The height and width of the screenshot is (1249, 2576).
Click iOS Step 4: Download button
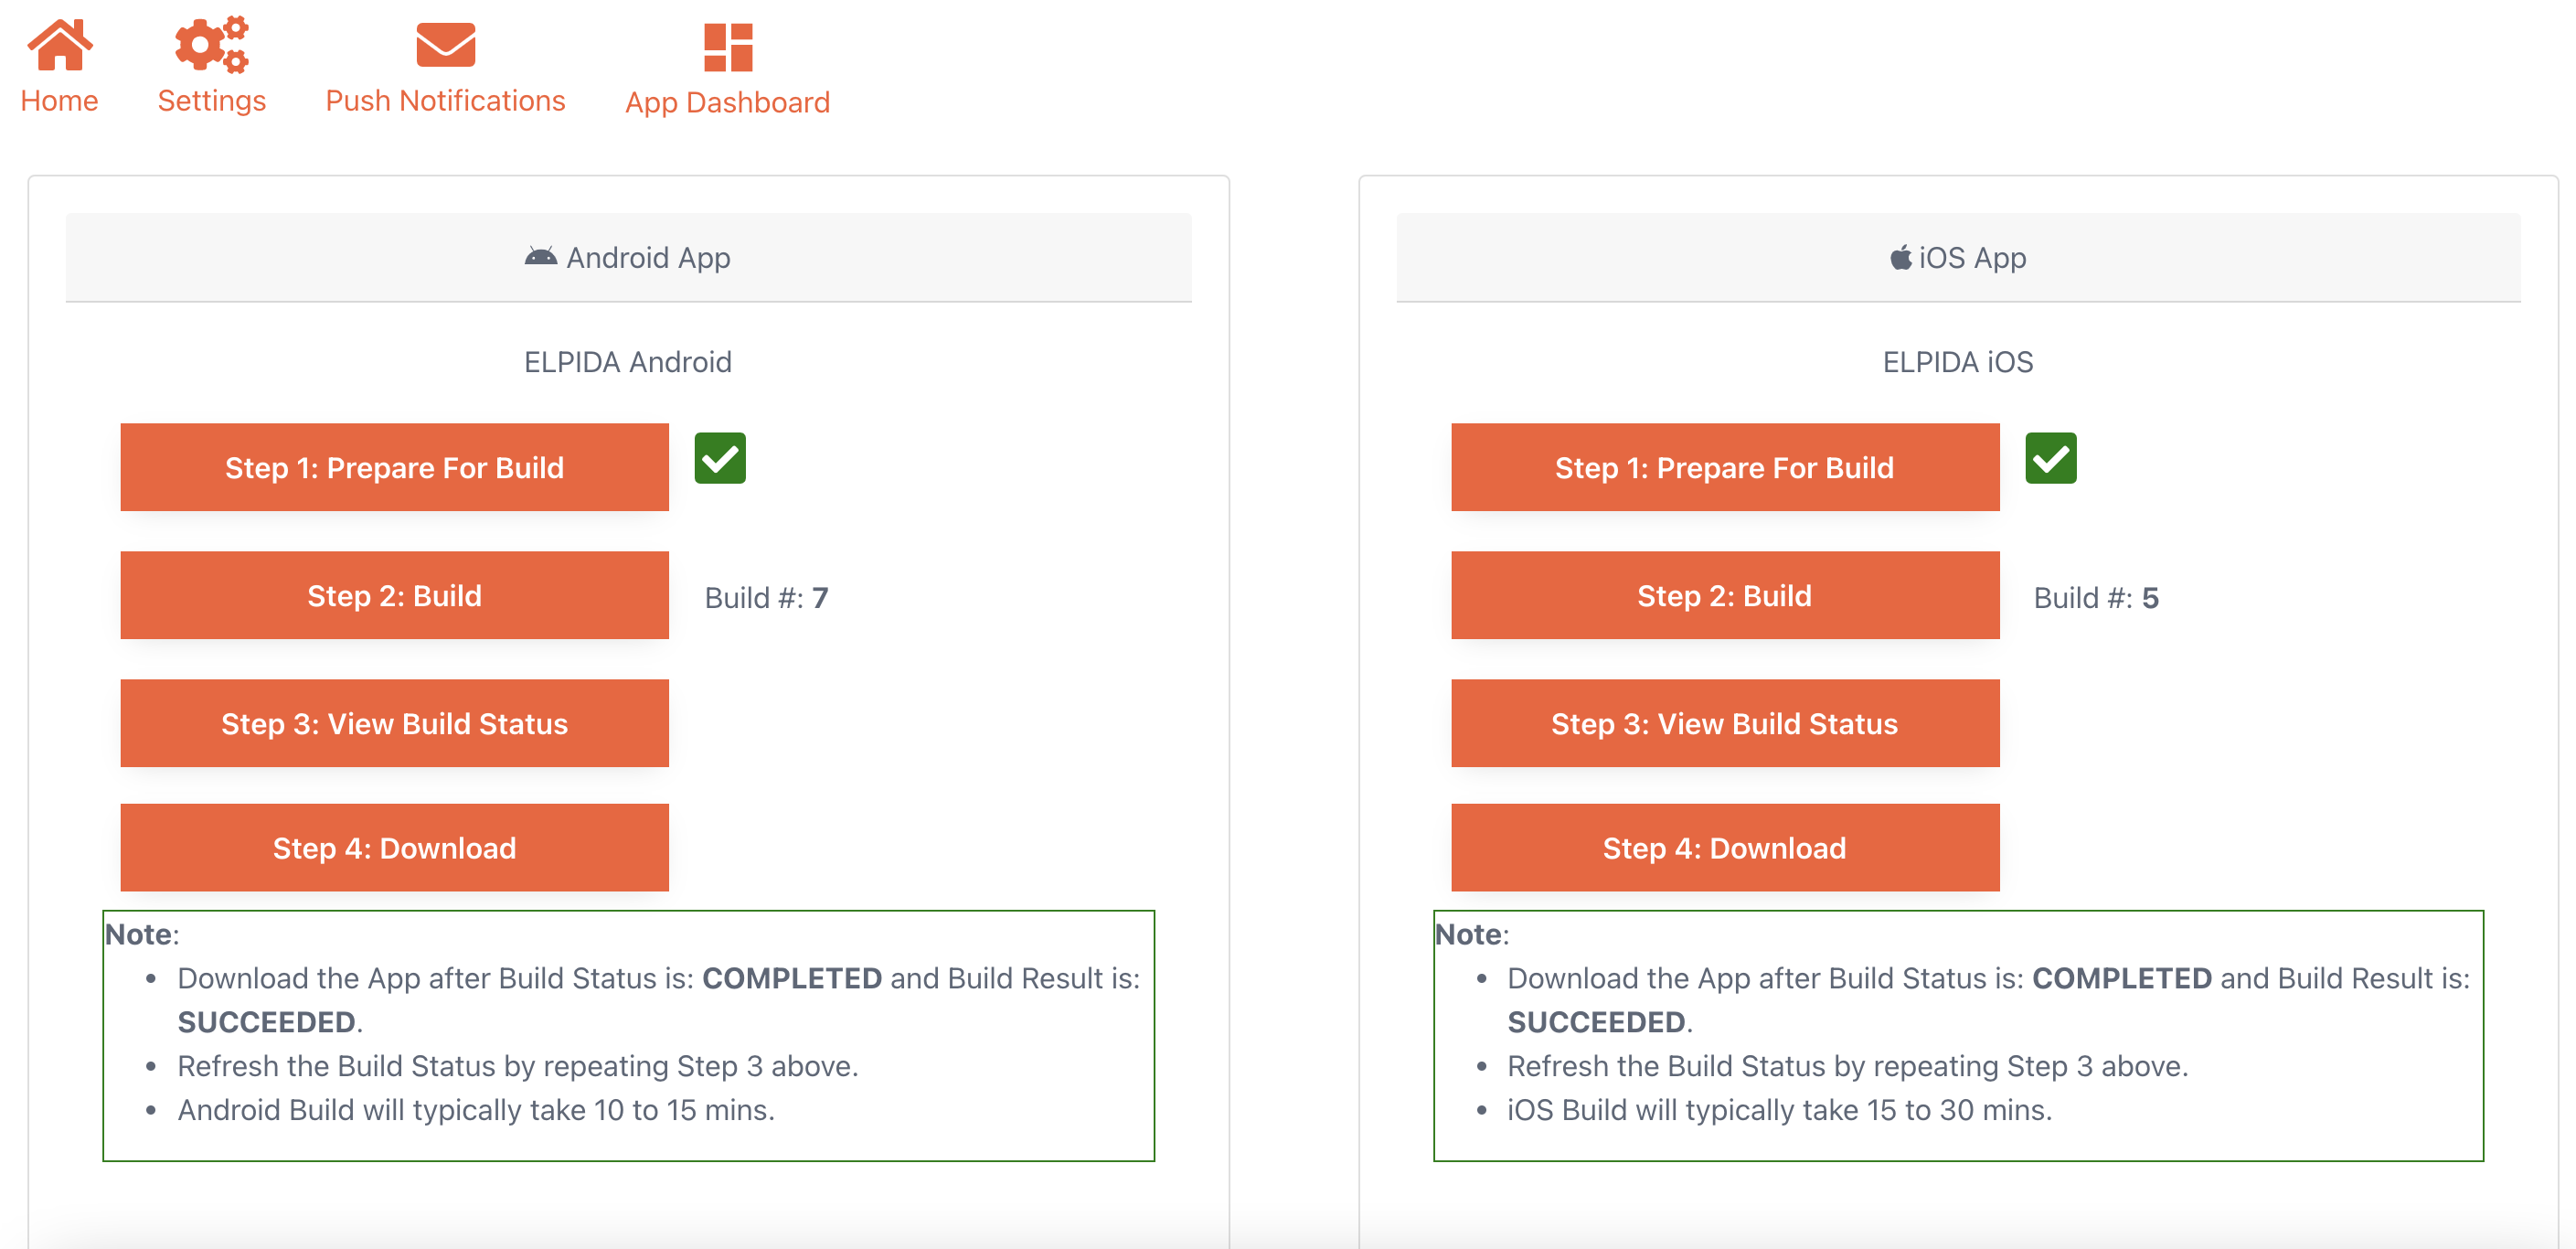tap(1724, 848)
